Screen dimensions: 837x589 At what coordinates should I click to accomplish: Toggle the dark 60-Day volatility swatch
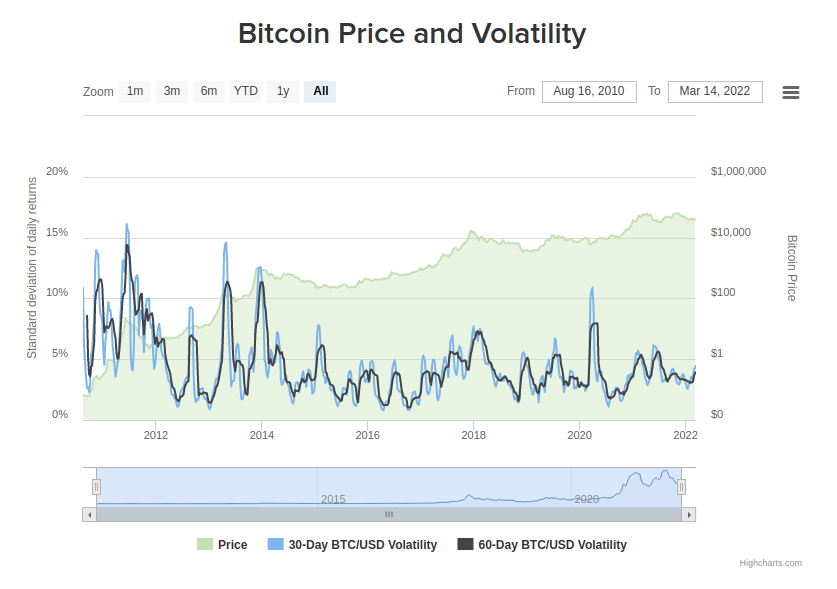pyautogui.click(x=465, y=544)
